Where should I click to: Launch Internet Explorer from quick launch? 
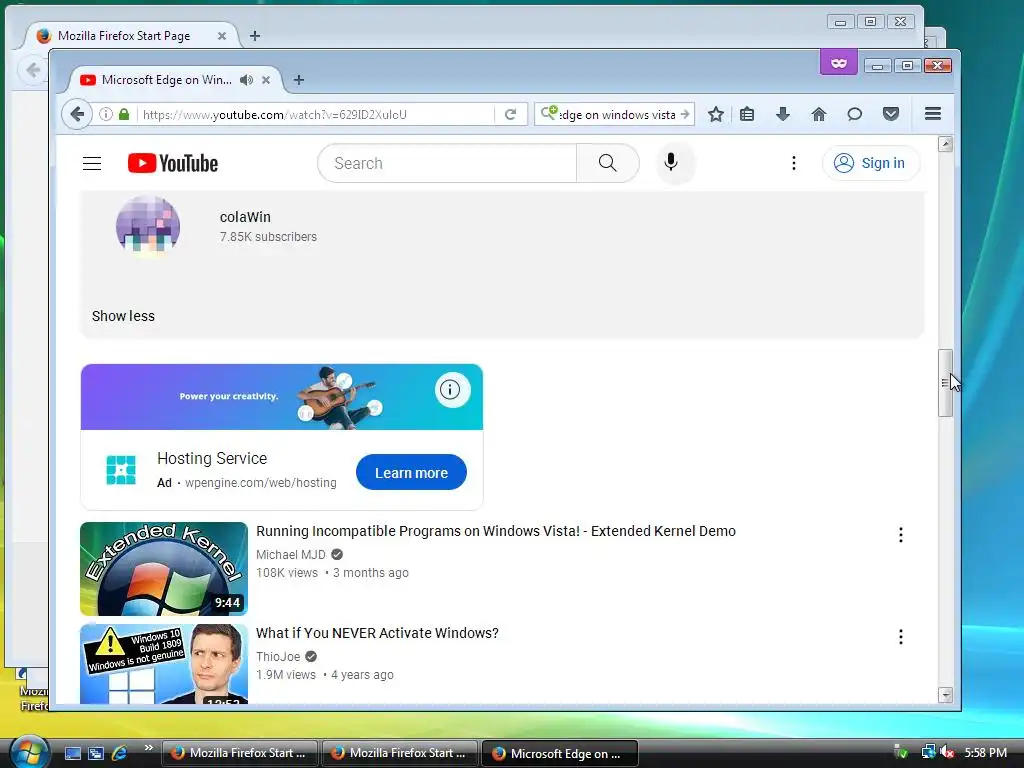120,753
